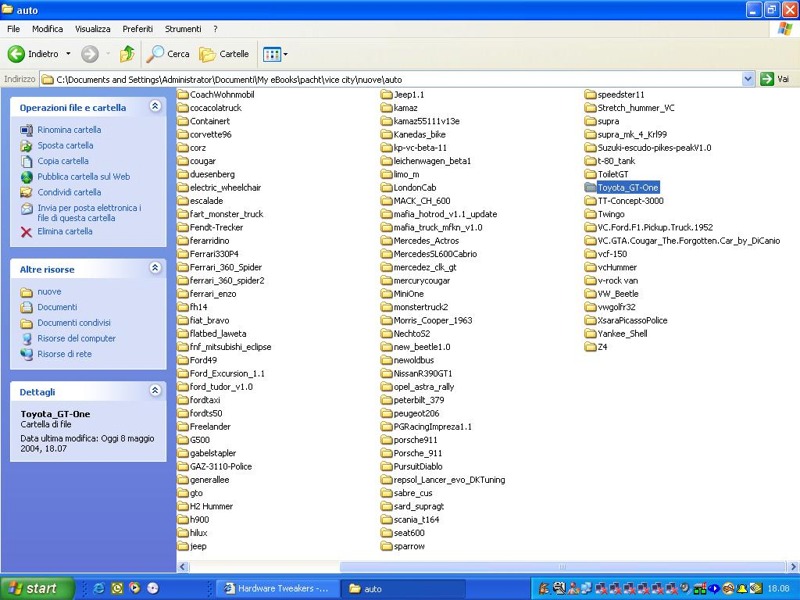The image size is (800, 600).
Task: Click the Rinomina cartella icon
Action: [x=26, y=130]
